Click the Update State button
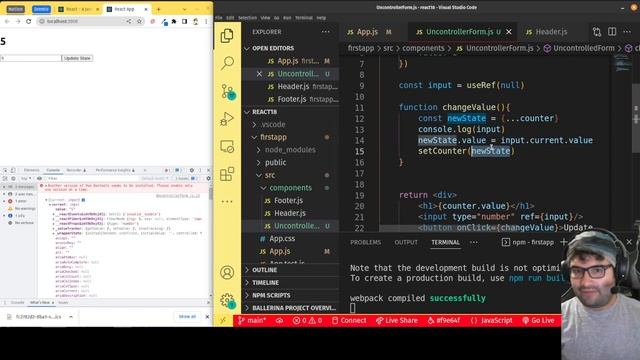 [x=77, y=58]
